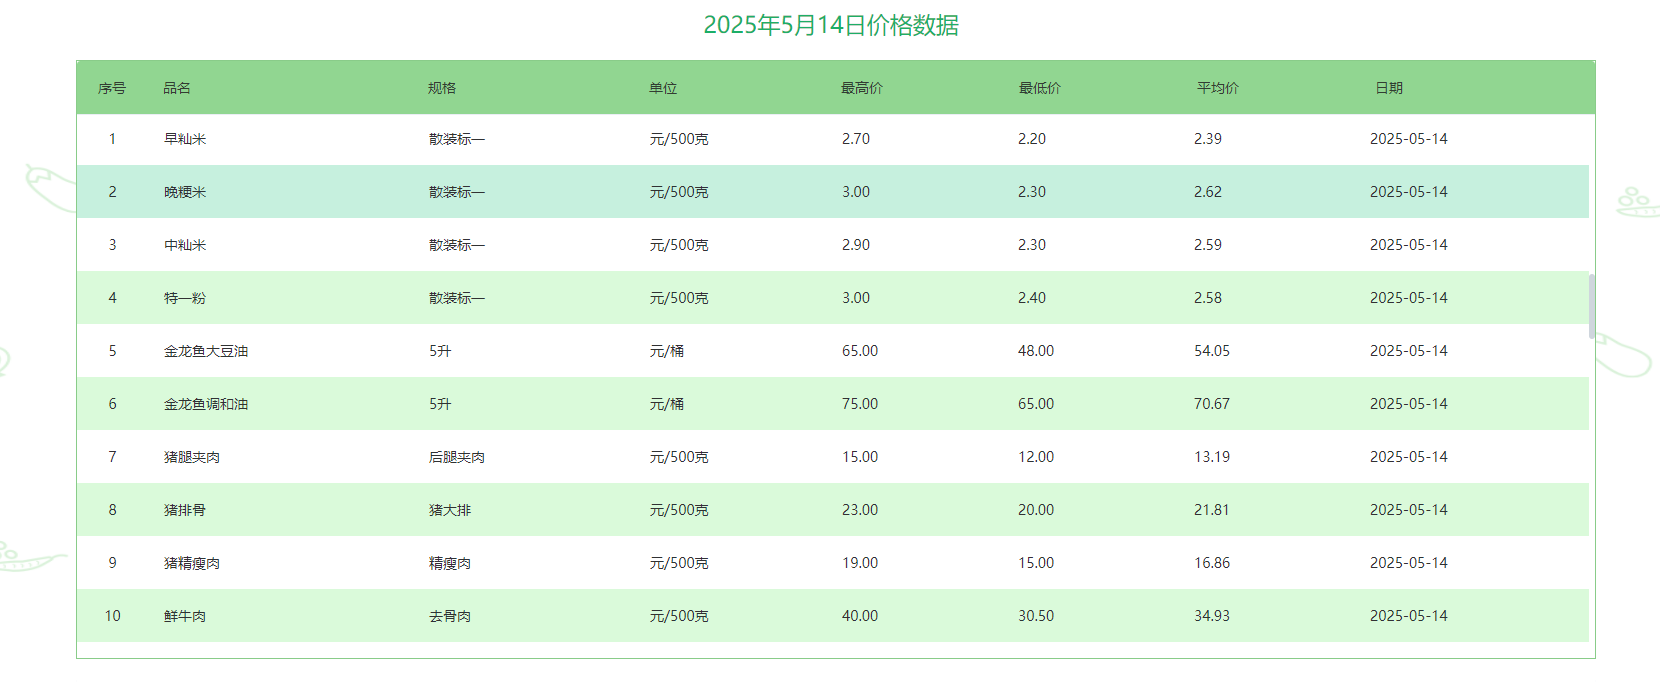Click 猪排骨 highest price 23.00
The width and height of the screenshot is (1660, 686).
860,510
